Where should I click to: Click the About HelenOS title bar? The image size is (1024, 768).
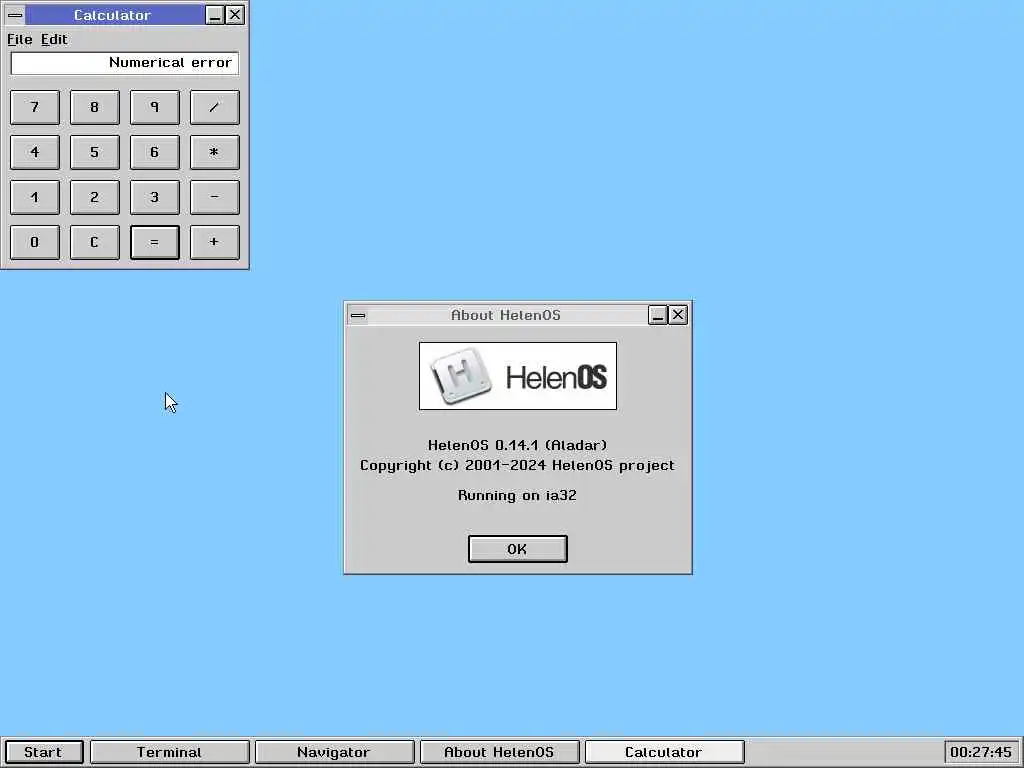507,315
